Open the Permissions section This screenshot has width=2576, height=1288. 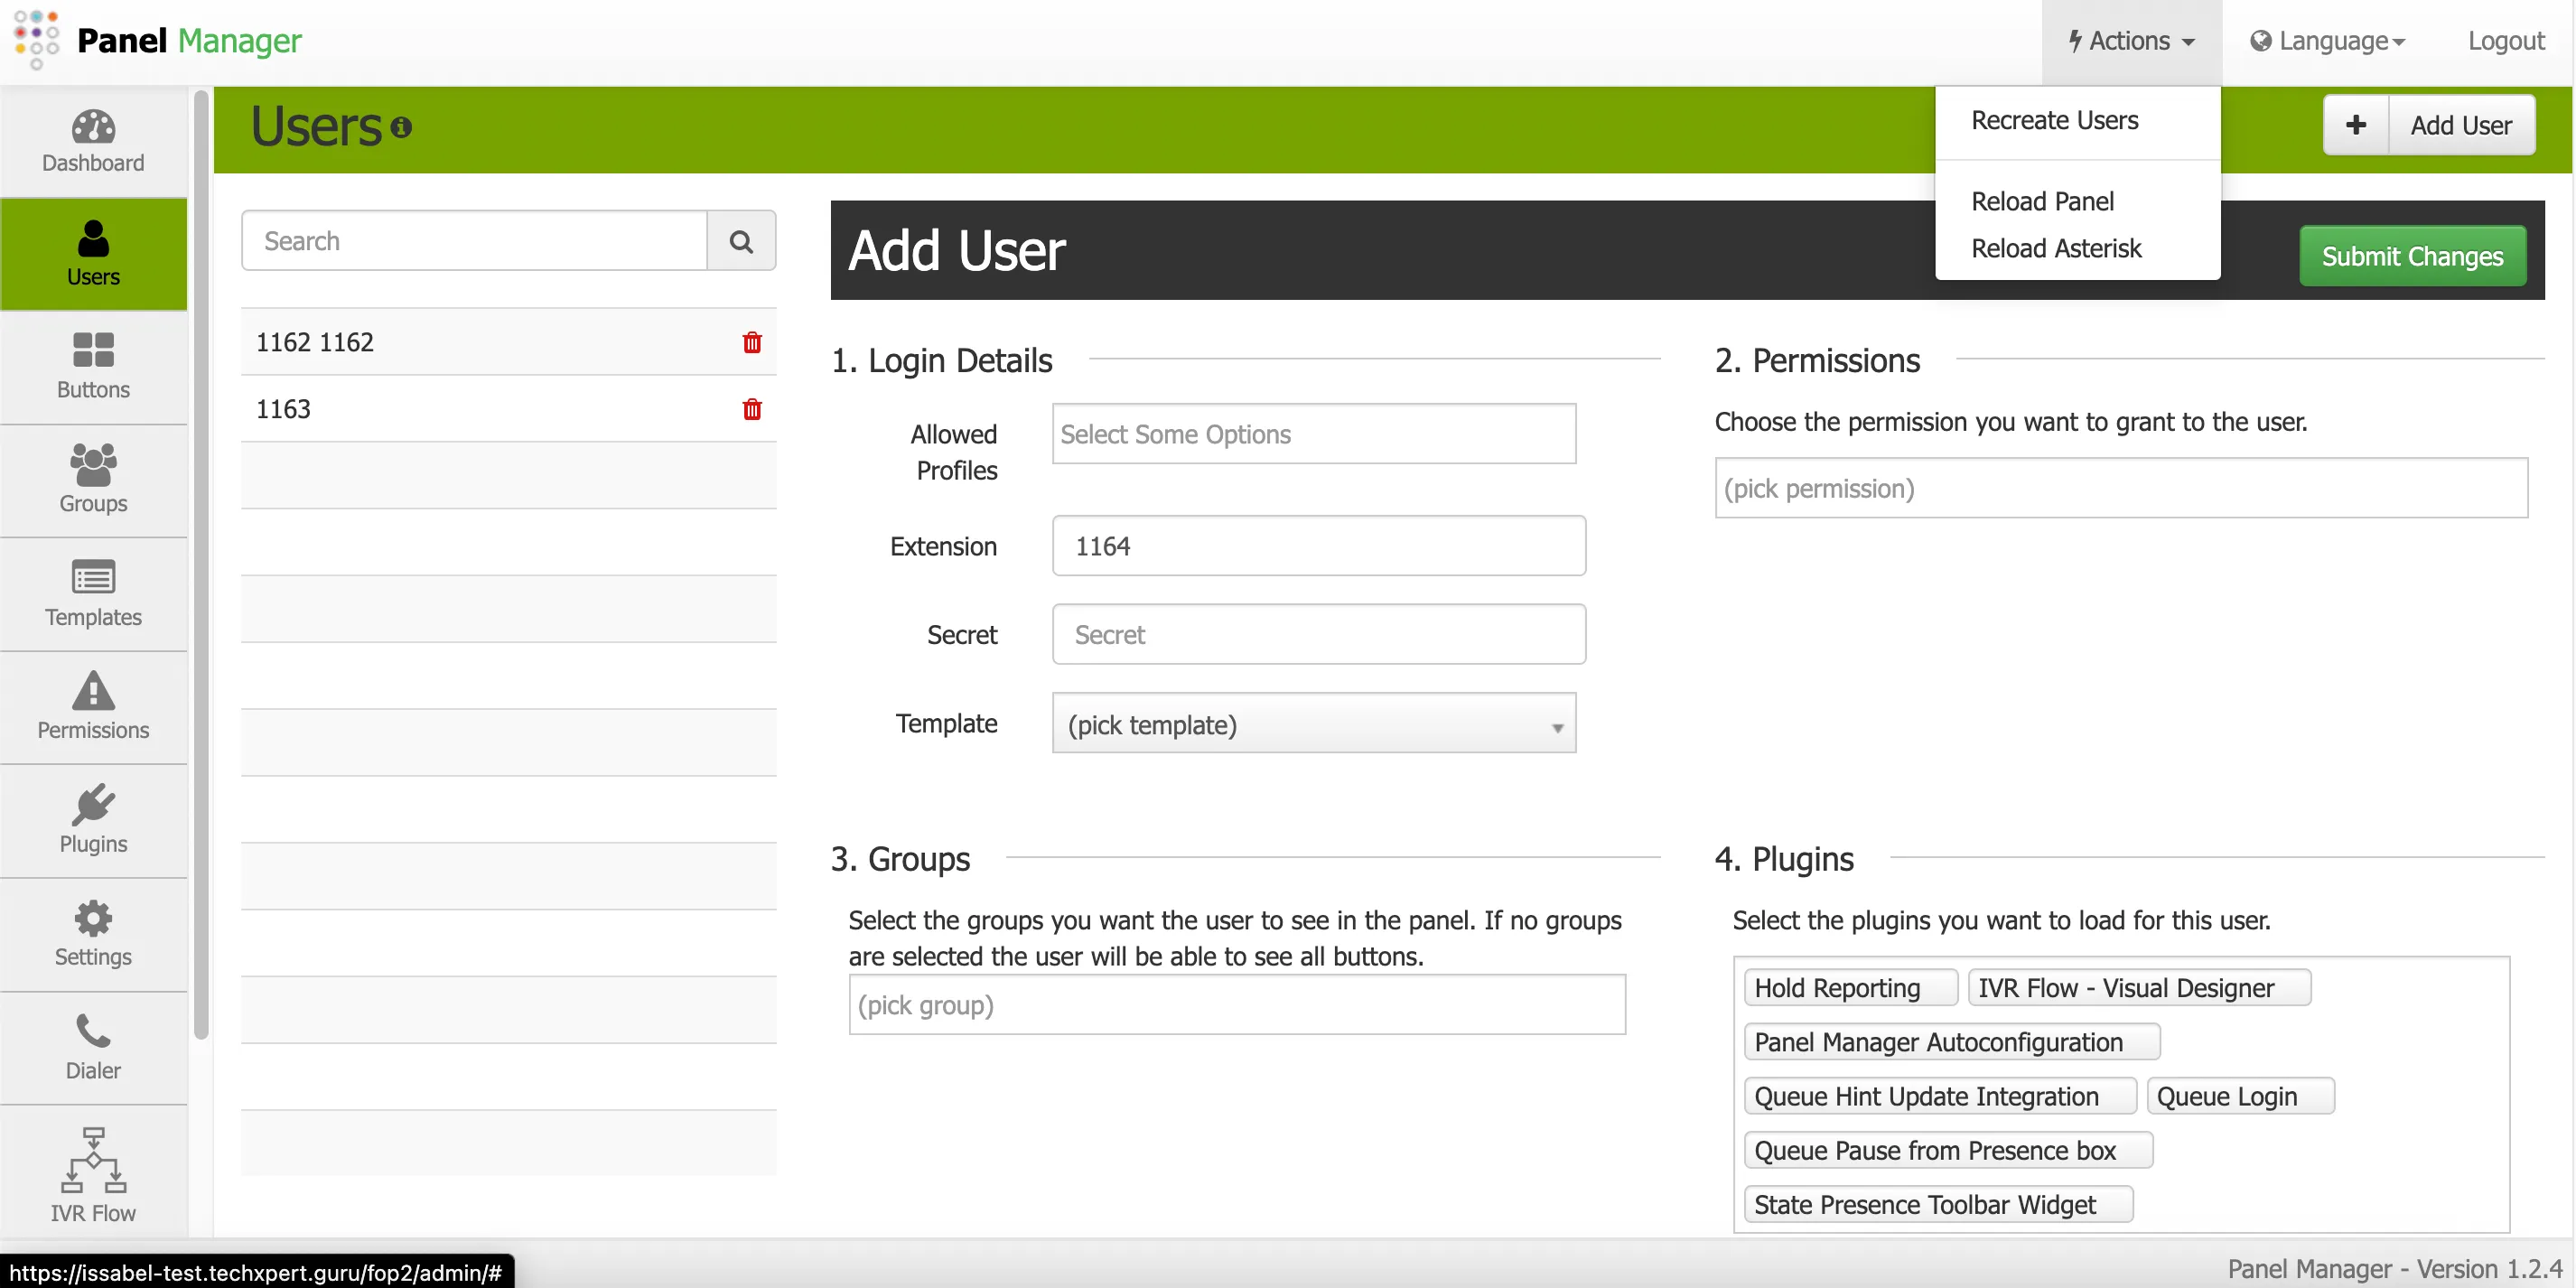coord(92,707)
